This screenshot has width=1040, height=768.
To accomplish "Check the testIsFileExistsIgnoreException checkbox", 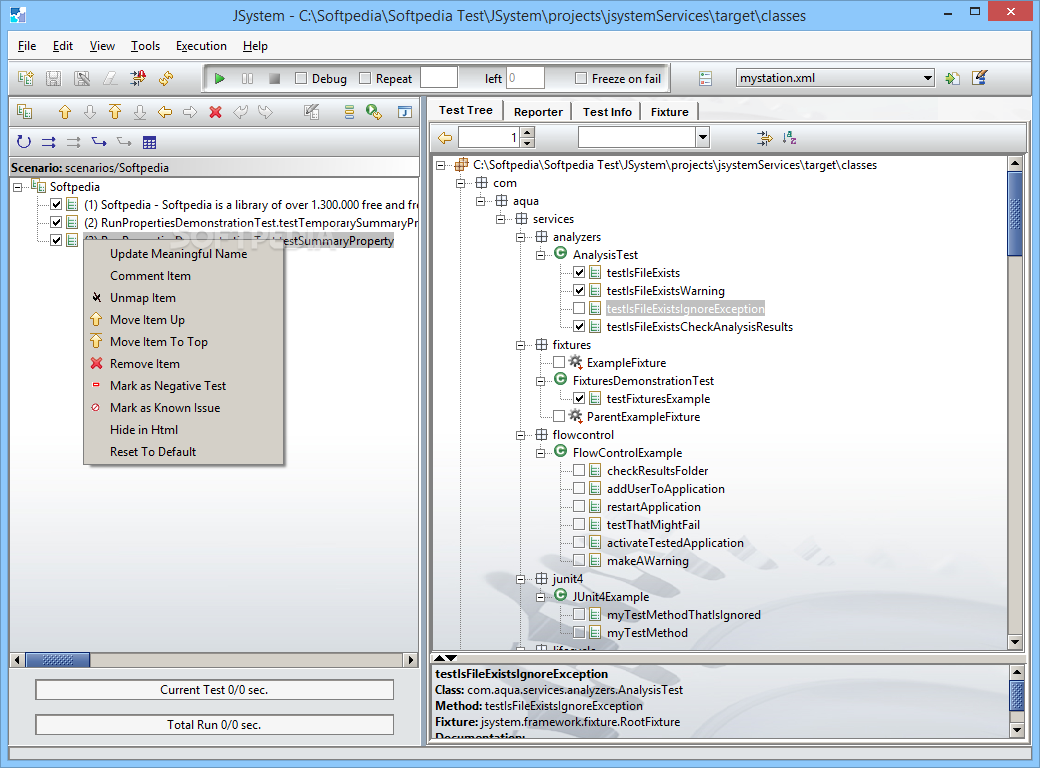I will click(x=579, y=308).
